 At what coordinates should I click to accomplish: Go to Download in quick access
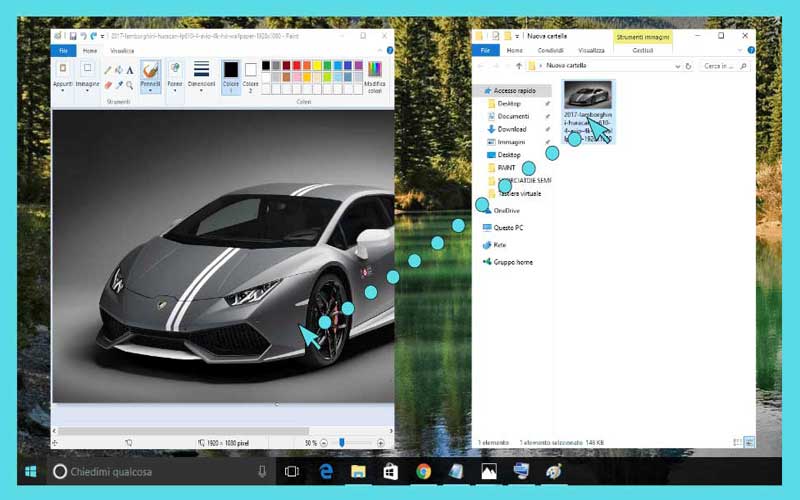coord(511,129)
